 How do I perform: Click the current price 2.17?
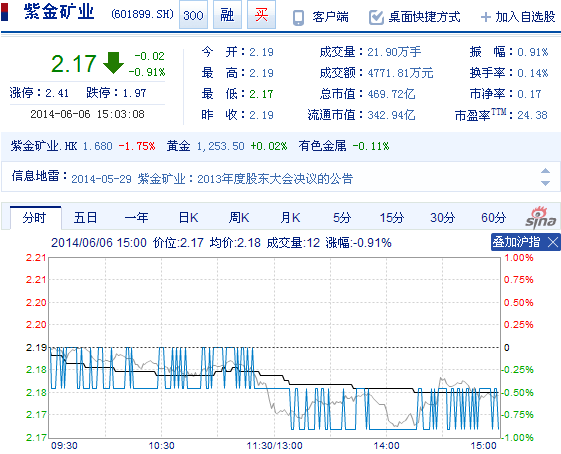(74, 64)
